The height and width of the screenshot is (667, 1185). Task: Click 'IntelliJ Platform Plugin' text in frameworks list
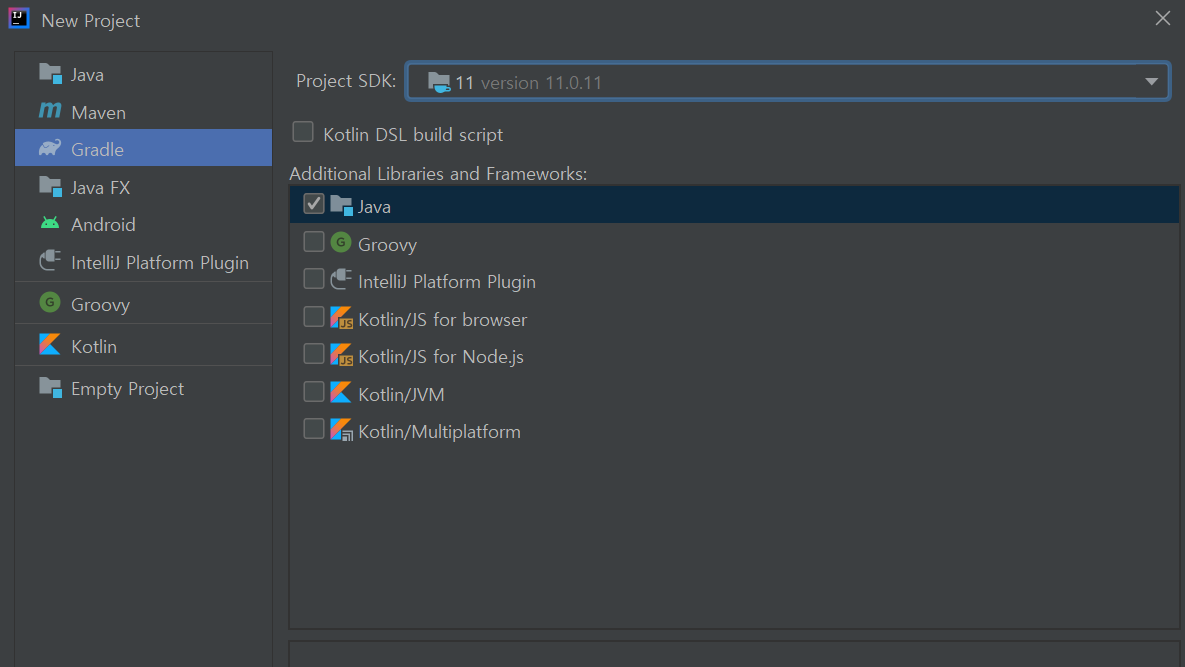click(447, 282)
